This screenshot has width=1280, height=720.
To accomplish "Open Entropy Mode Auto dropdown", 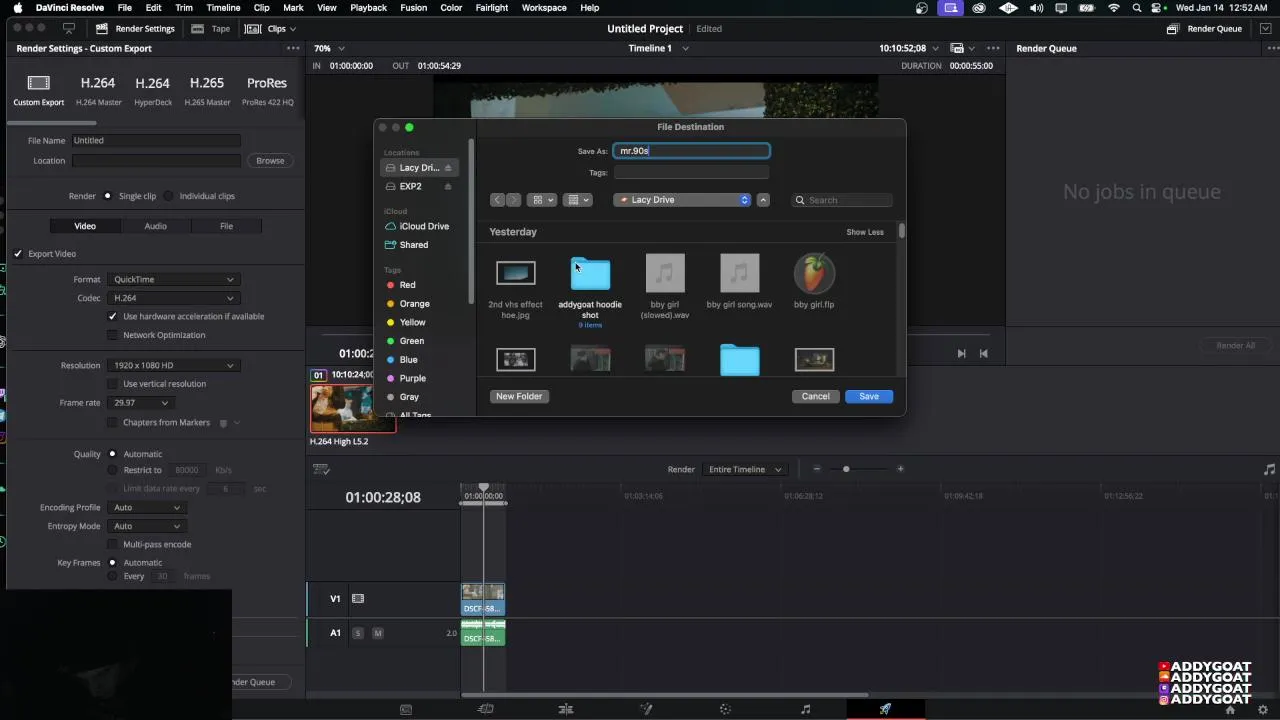I will click(x=147, y=527).
